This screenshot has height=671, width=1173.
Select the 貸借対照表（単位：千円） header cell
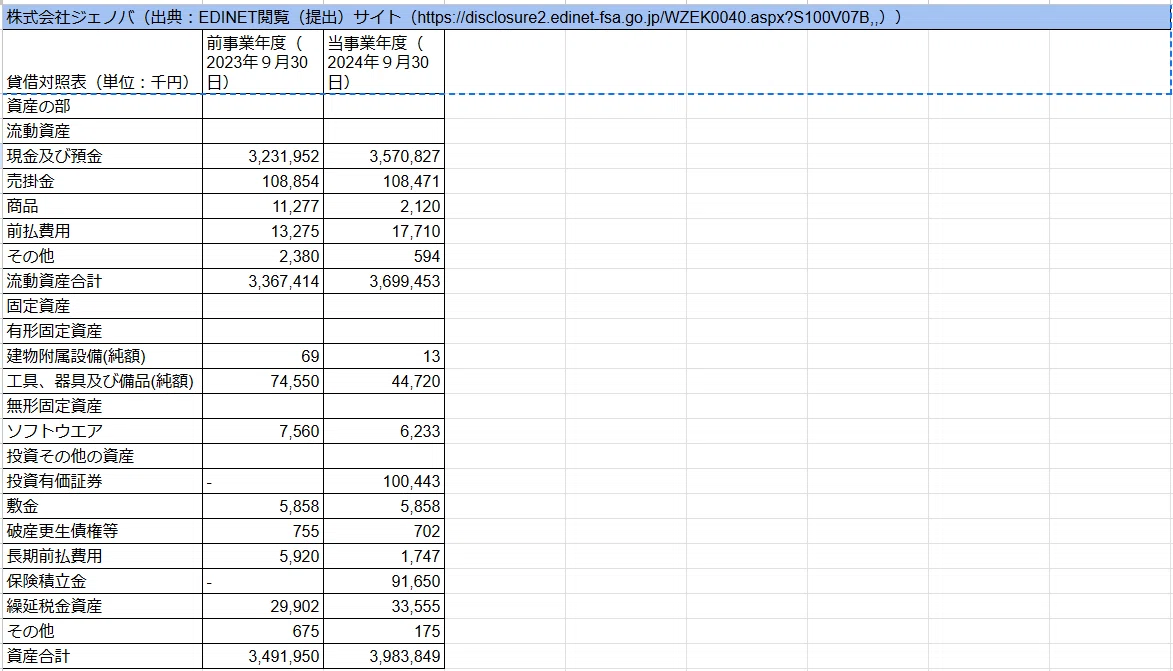[x=102, y=62]
